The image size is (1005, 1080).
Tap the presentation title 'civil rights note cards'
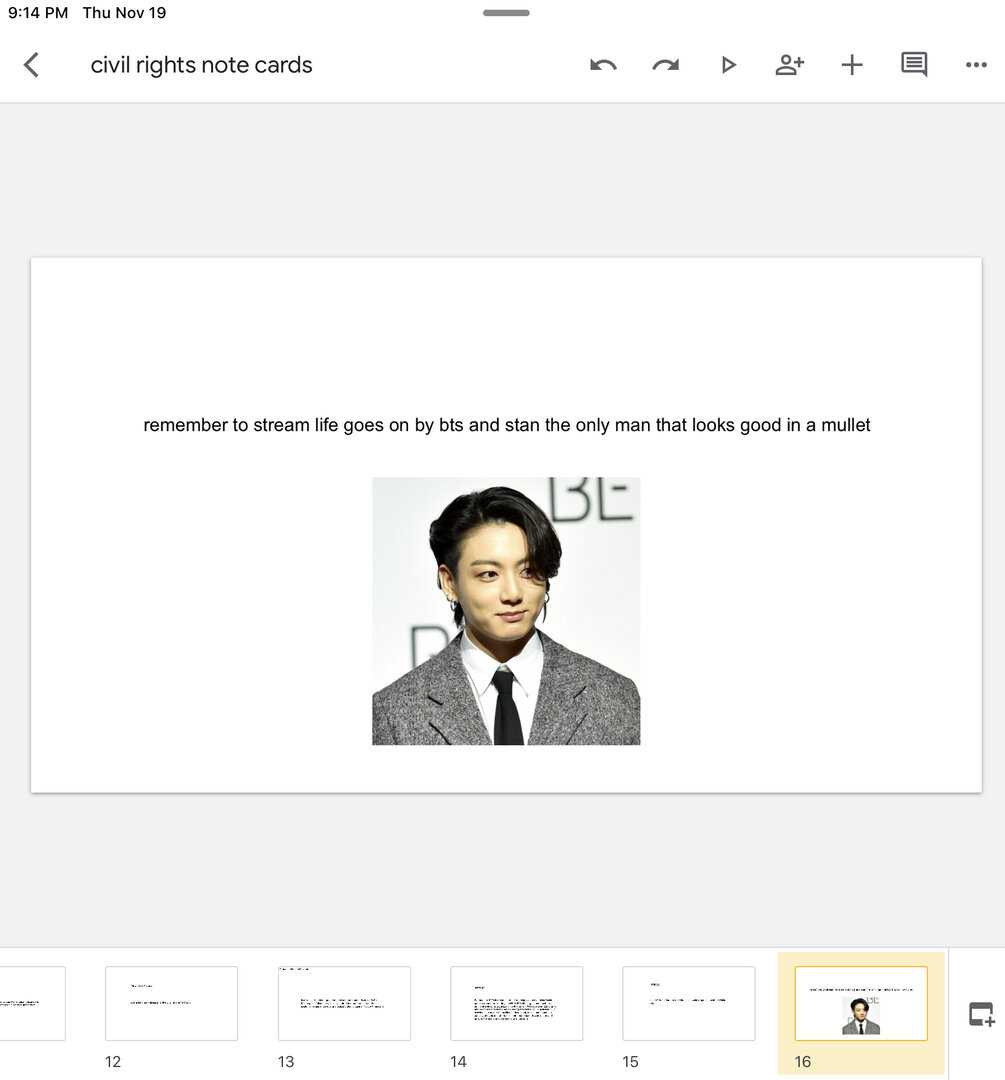pyautogui.click(x=201, y=65)
